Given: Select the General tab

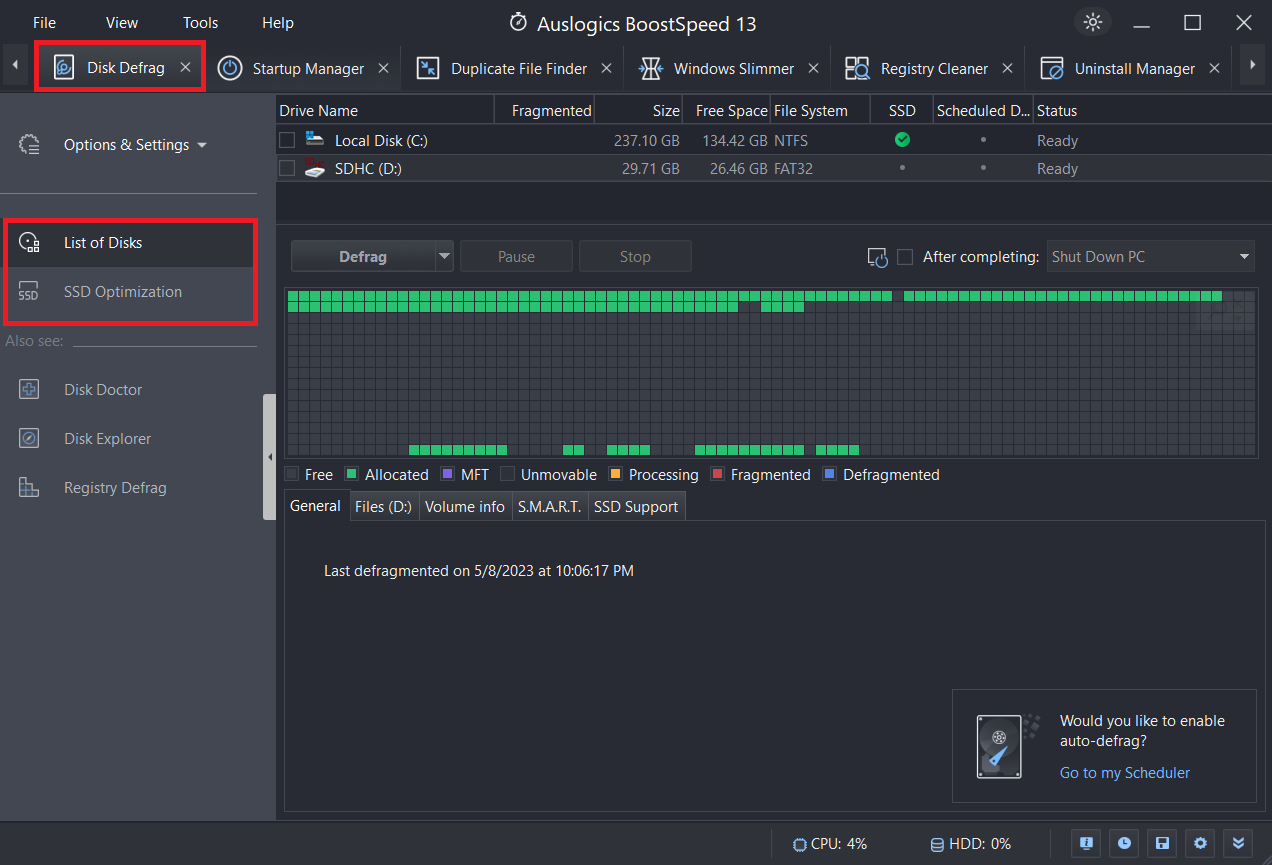Looking at the screenshot, I should [x=315, y=506].
